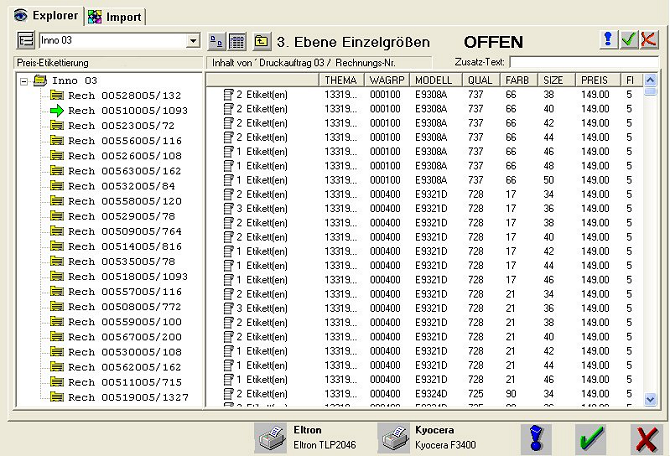This screenshot has height=456, width=670.
Task: Click into the Zusatz-Text input field
Action: pos(584,62)
